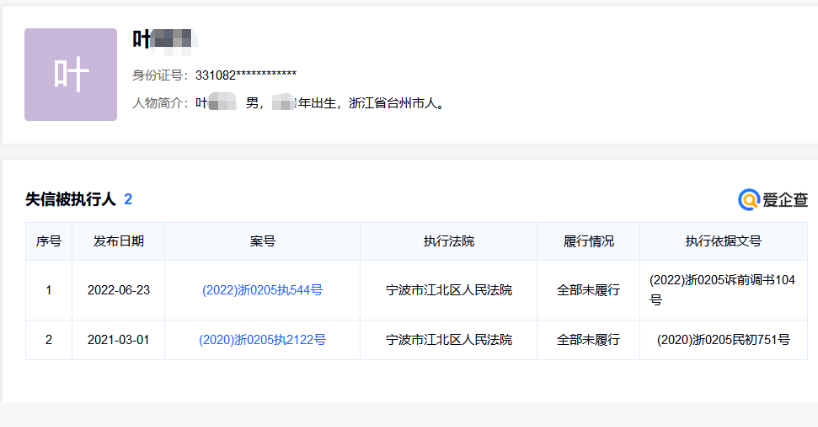
Task: Select (2020)浙0205民初751号 cell
Action: (724, 340)
